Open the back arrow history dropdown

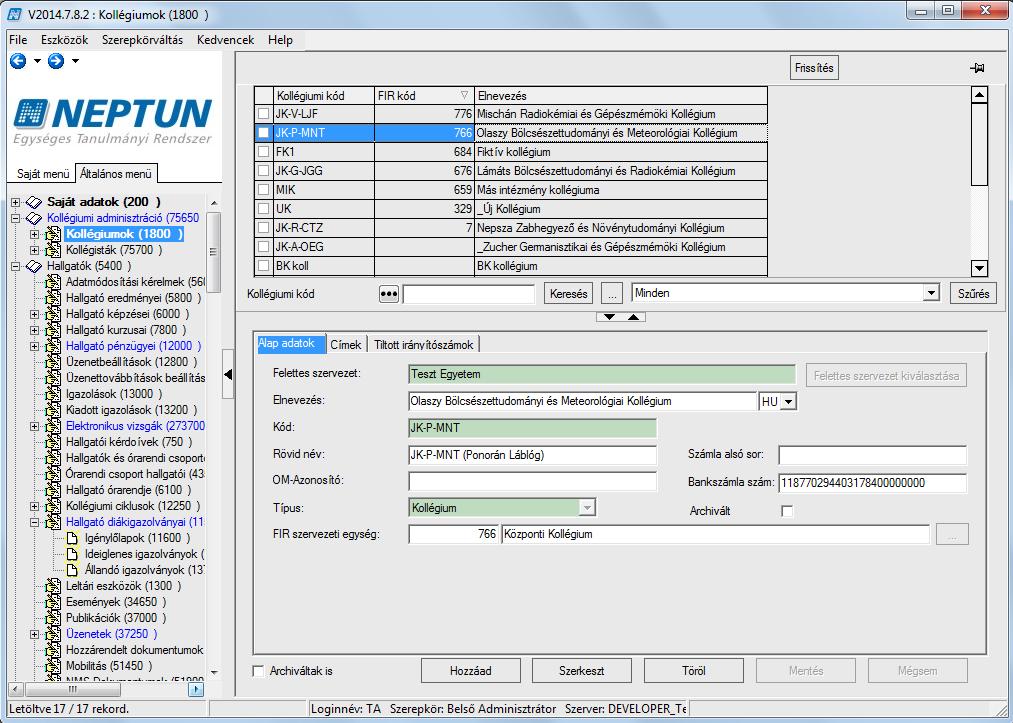click(37, 61)
